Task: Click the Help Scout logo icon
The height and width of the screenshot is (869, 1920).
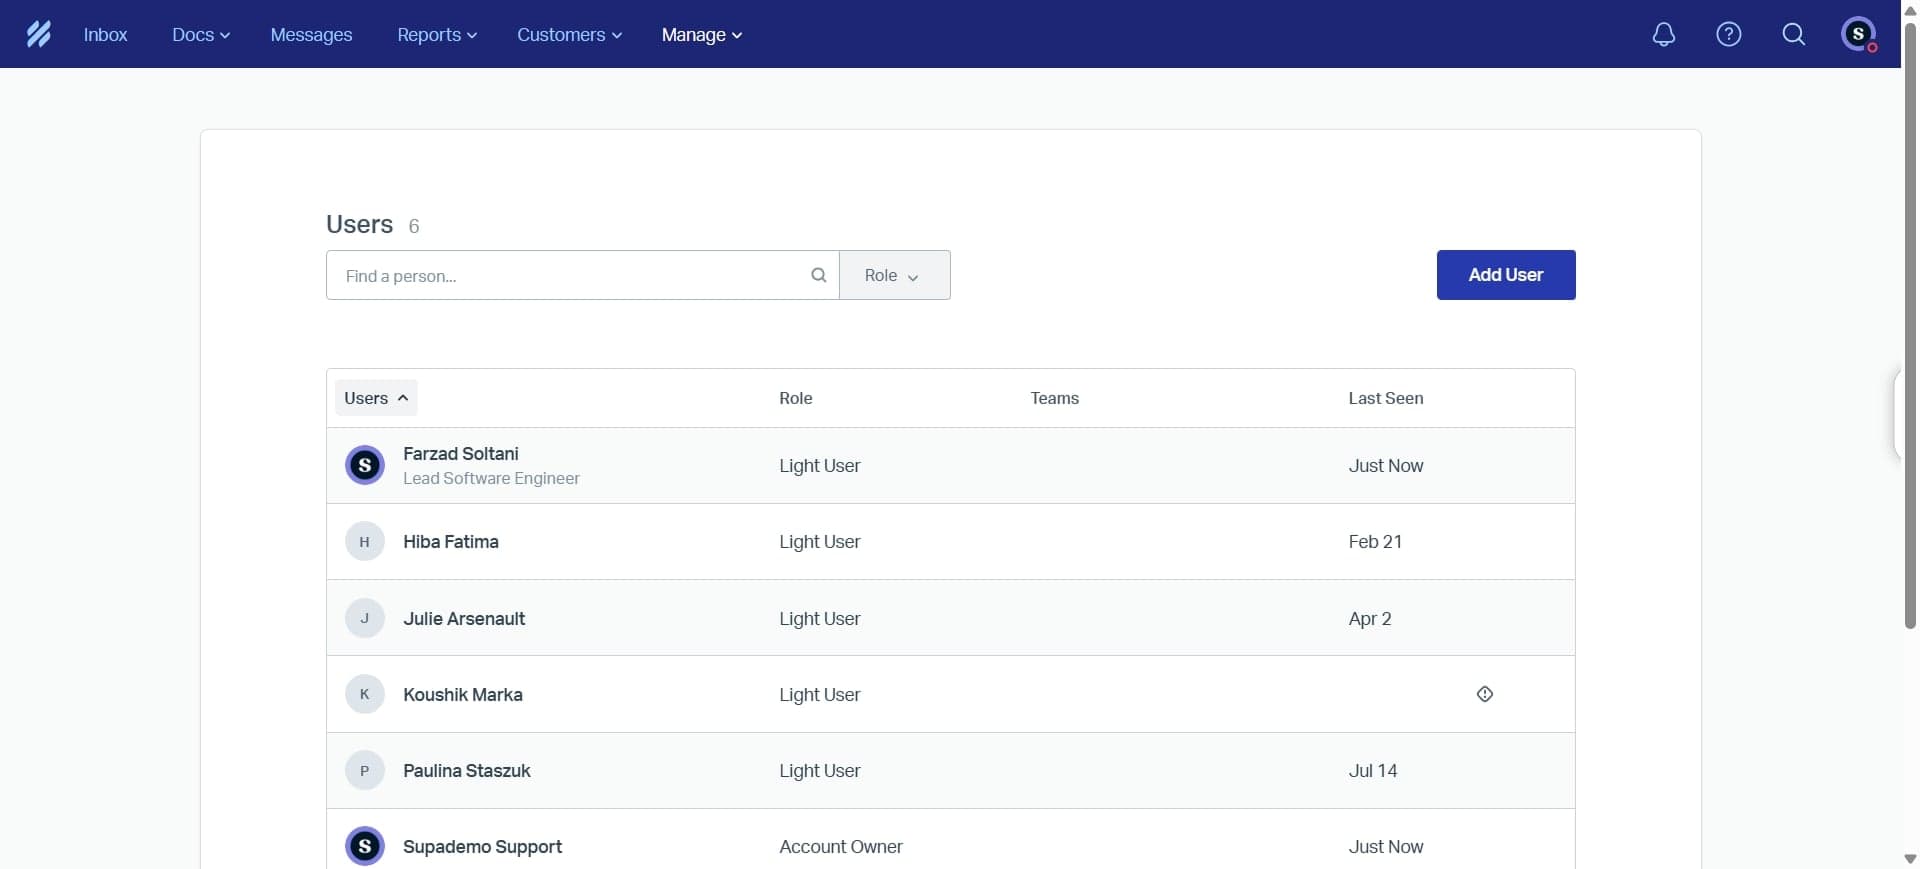Action: (x=38, y=34)
